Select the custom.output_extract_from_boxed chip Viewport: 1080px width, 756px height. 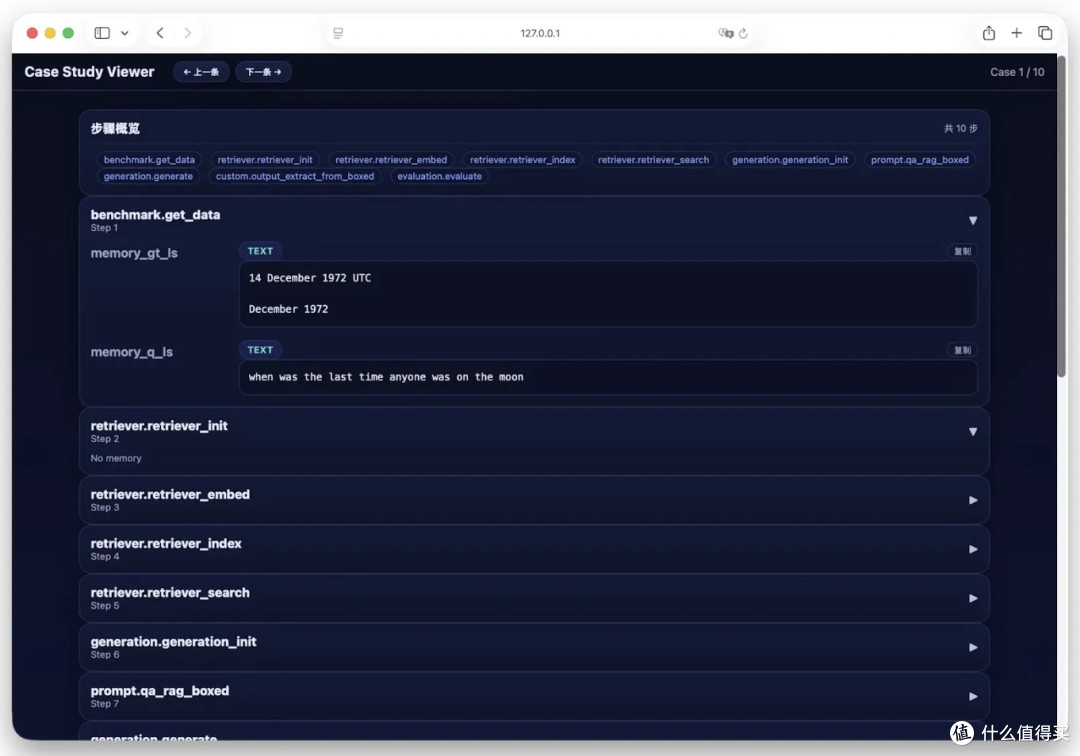[295, 176]
